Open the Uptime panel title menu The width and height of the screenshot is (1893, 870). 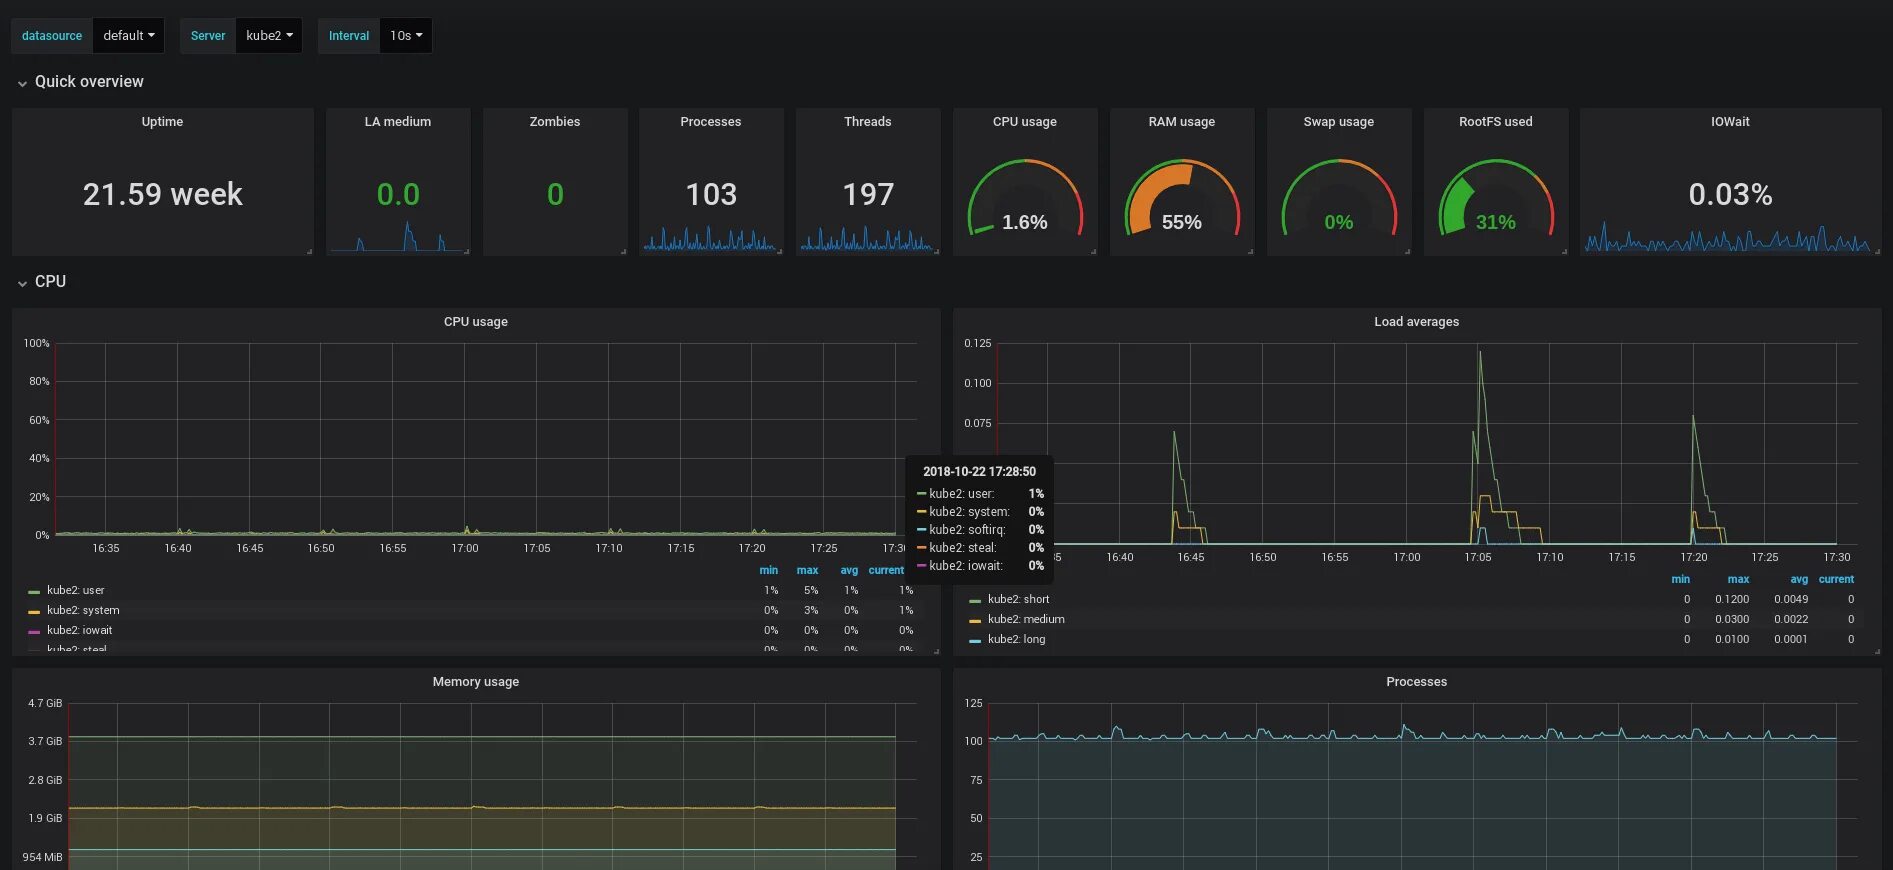pyautogui.click(x=162, y=122)
